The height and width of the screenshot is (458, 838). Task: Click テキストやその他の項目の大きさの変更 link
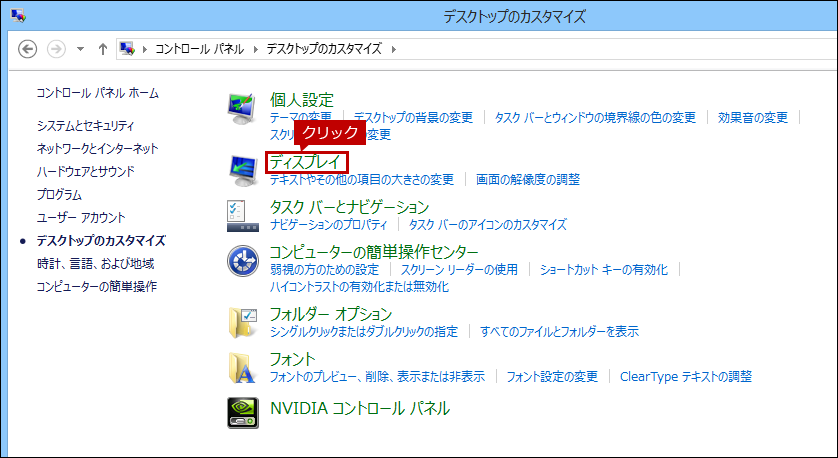tap(362, 180)
